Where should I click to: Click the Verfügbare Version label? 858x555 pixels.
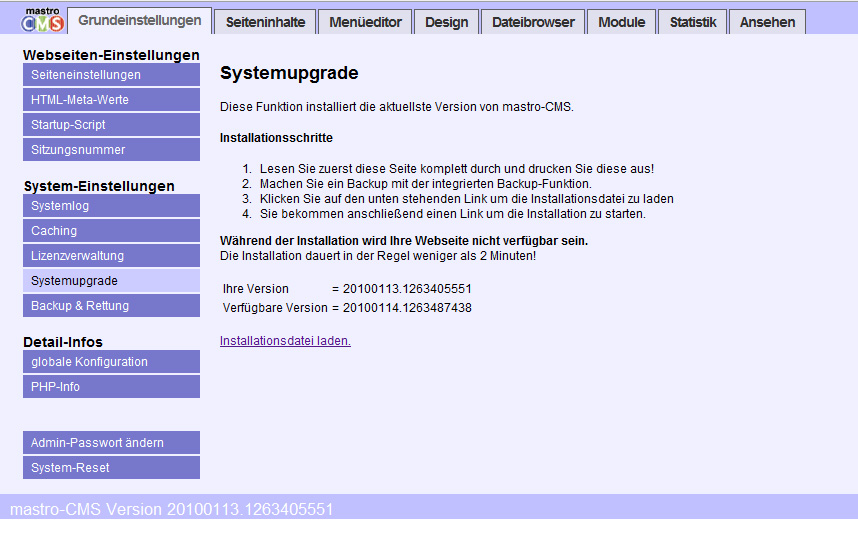tap(275, 308)
